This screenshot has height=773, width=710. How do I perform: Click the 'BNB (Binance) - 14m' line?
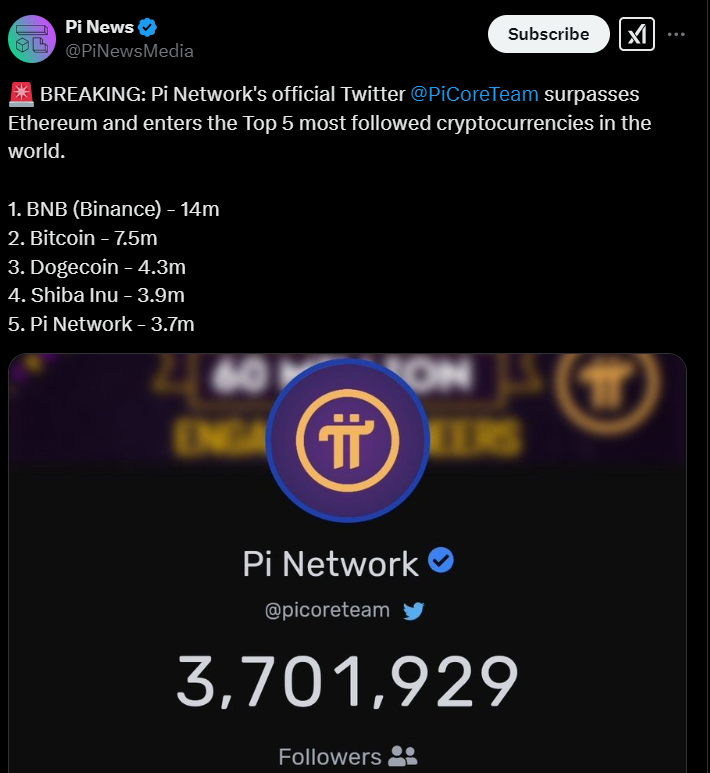(x=113, y=209)
